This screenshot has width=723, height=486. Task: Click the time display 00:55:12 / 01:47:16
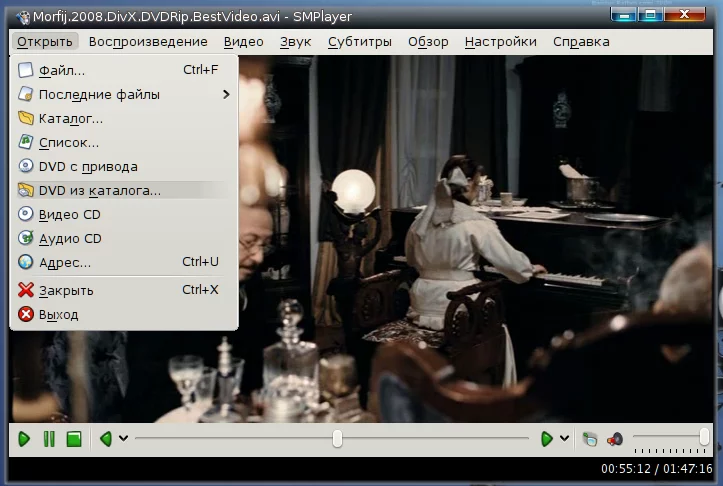pos(657,469)
